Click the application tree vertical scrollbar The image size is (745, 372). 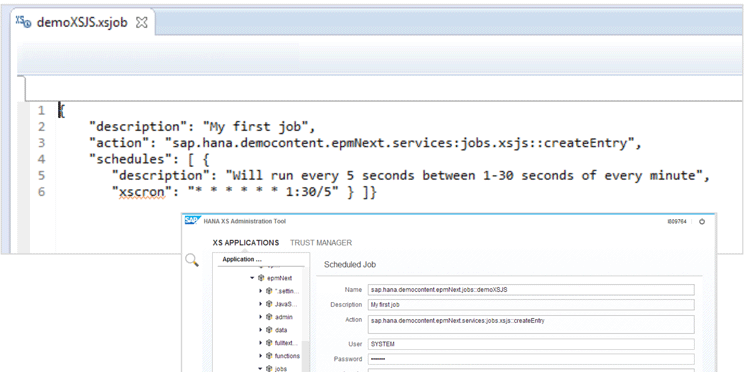coord(306,319)
